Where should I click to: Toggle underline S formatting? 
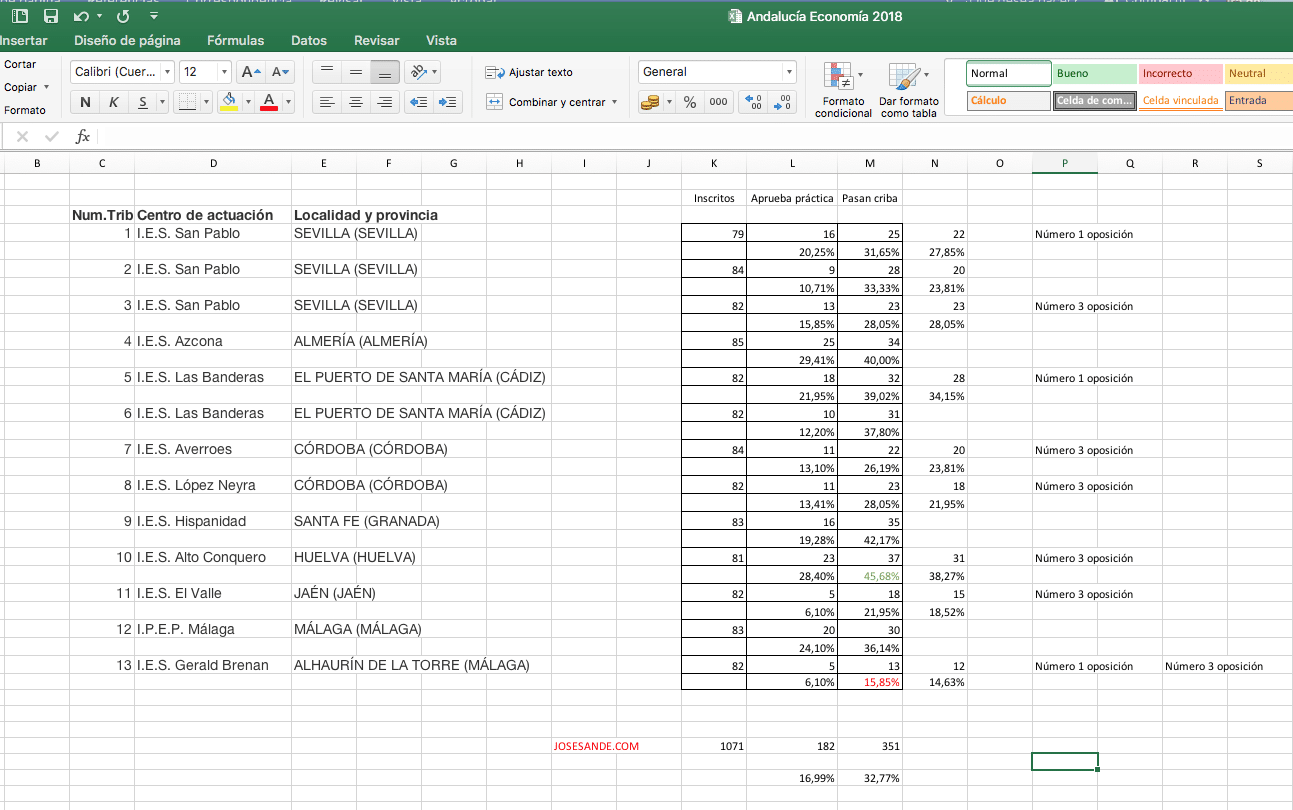144,102
